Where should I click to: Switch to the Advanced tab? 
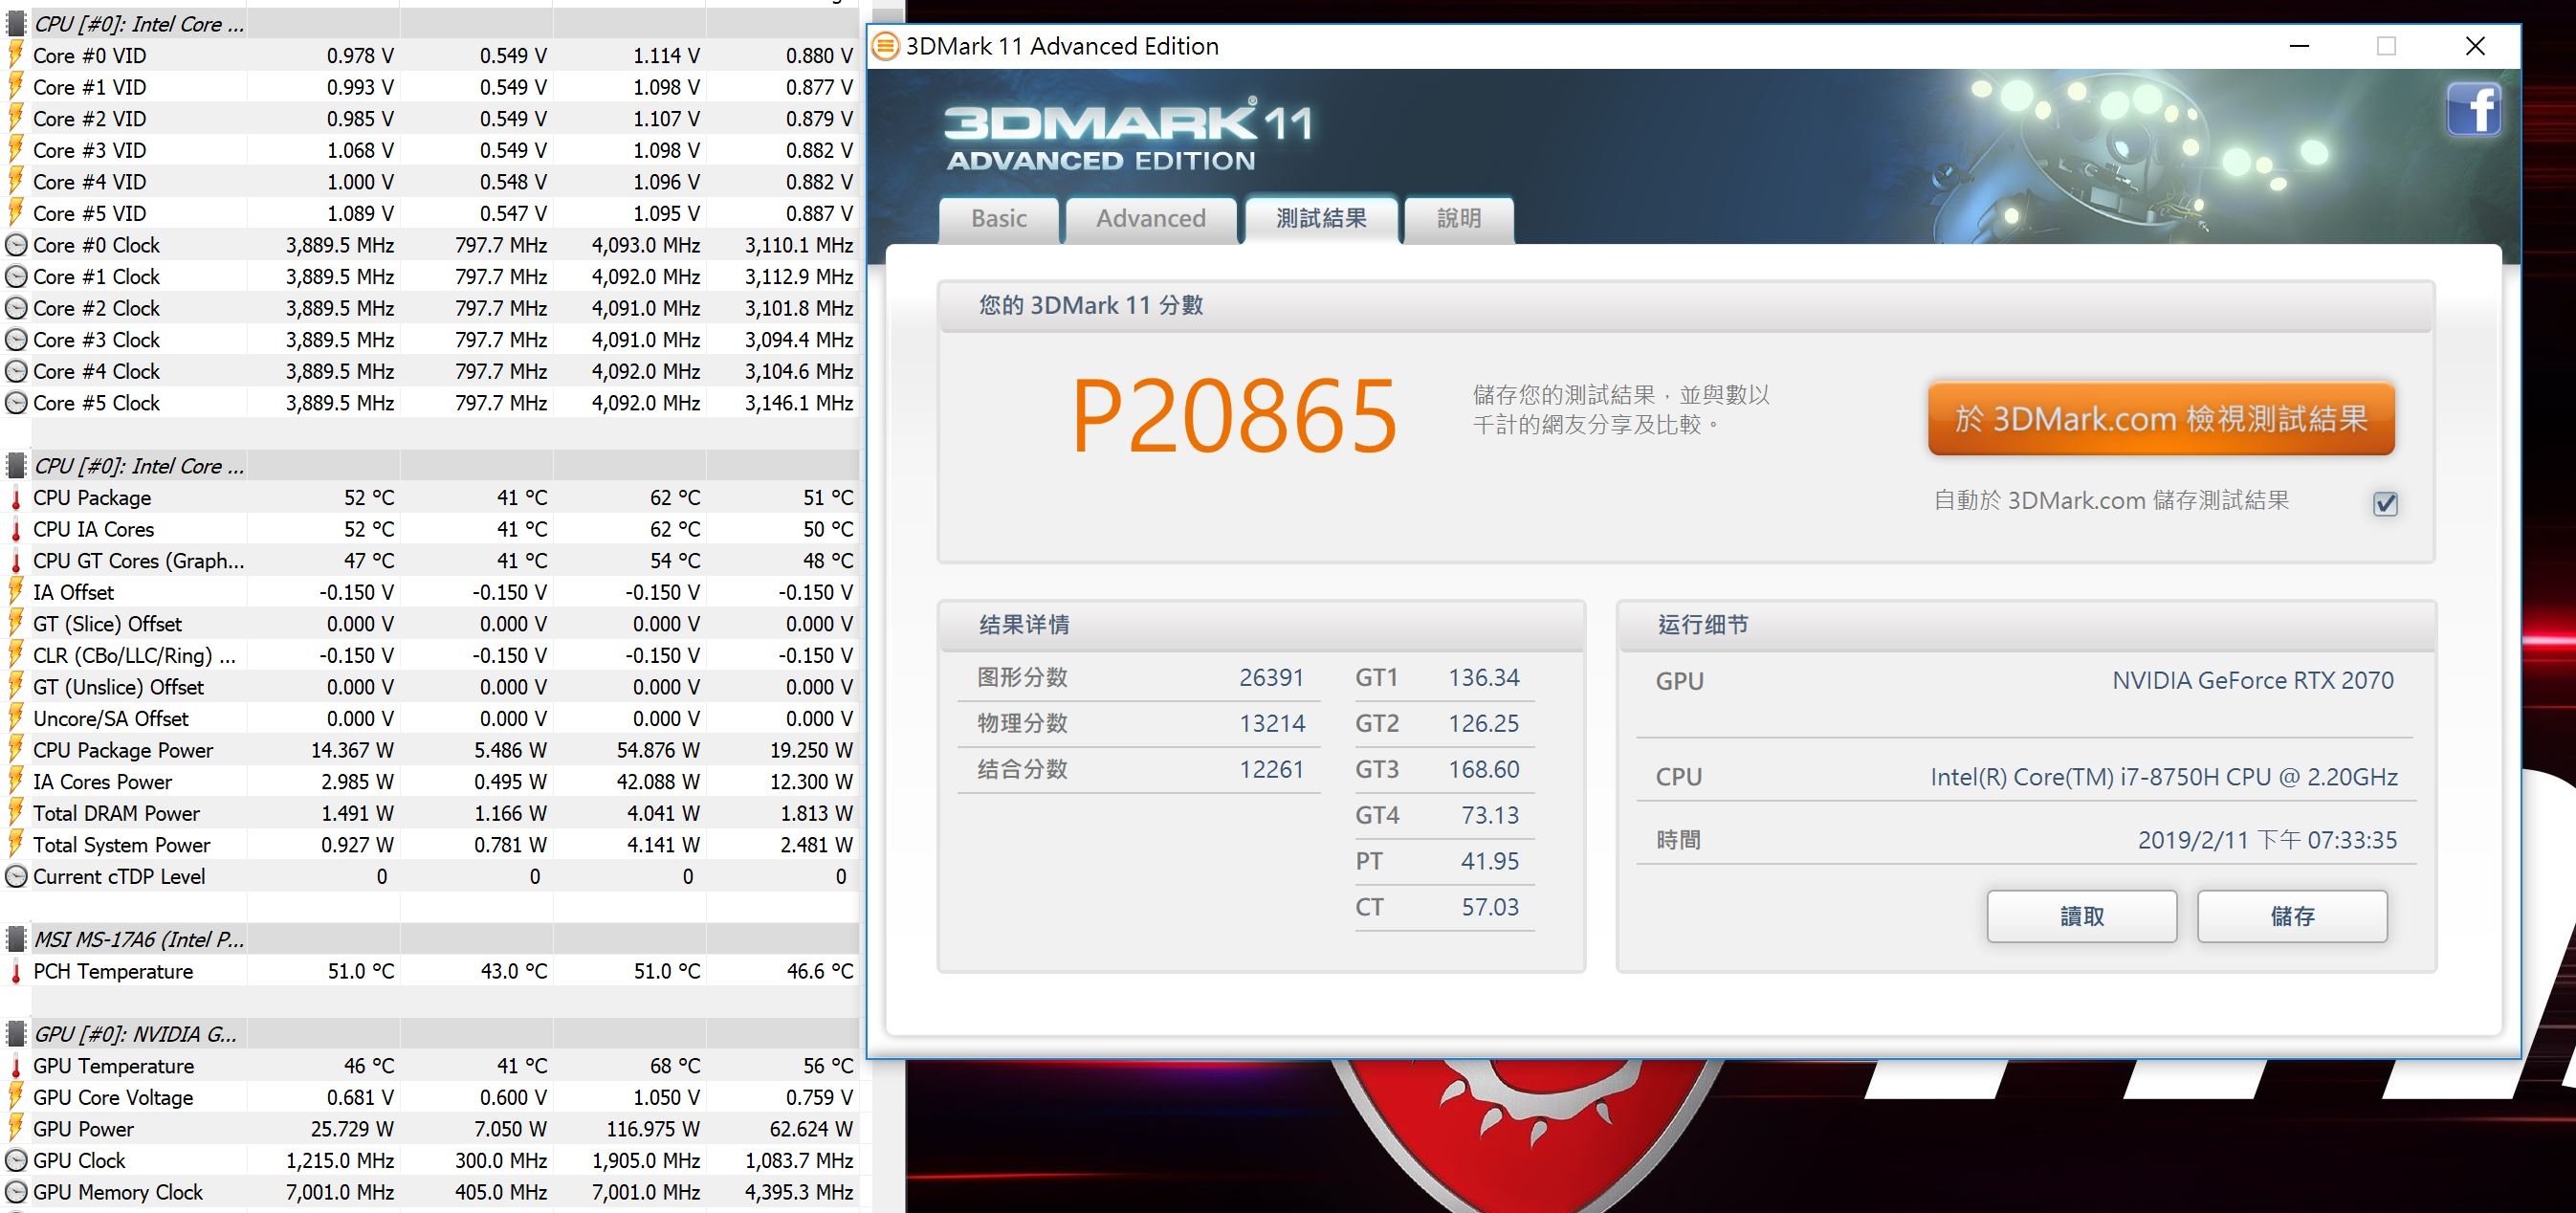(1150, 219)
